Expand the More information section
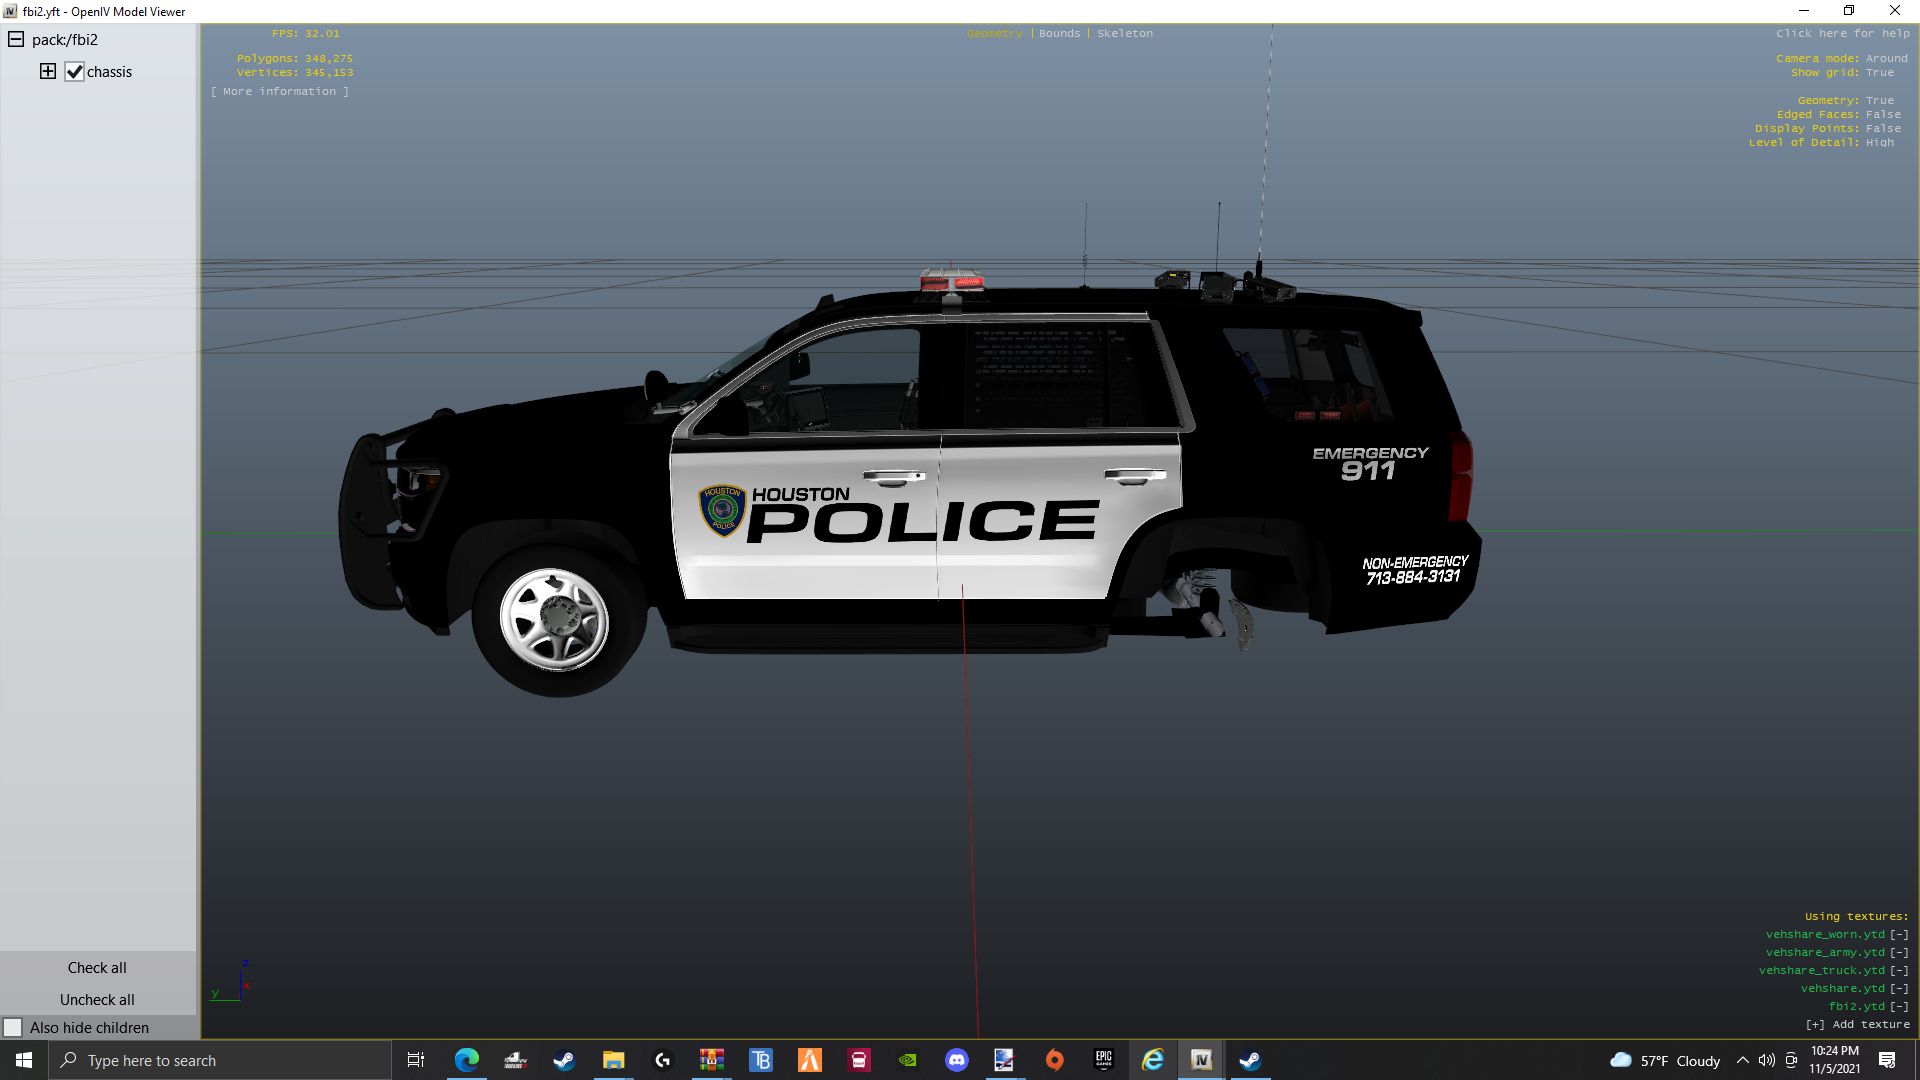The image size is (1920, 1080). (280, 92)
